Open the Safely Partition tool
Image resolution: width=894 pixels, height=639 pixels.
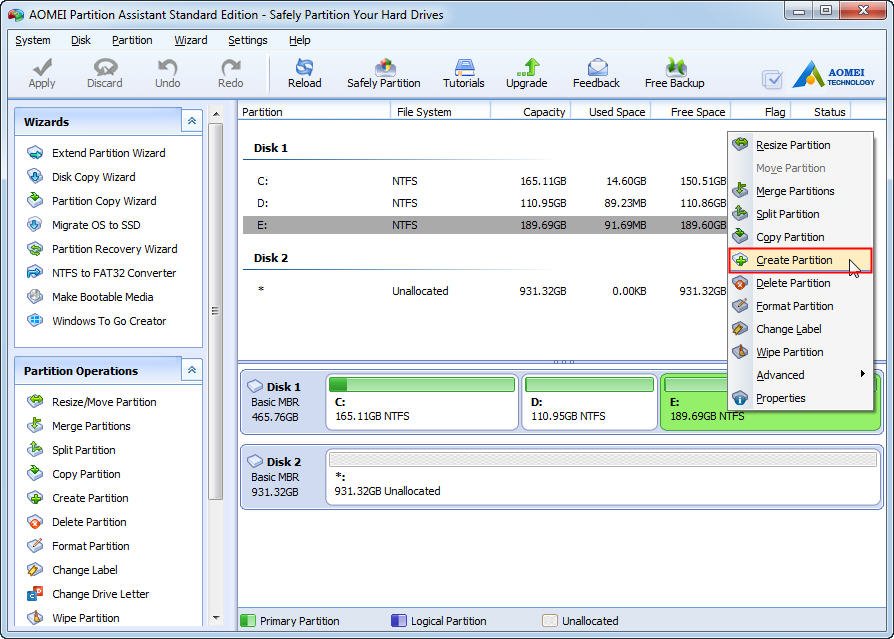tap(384, 74)
